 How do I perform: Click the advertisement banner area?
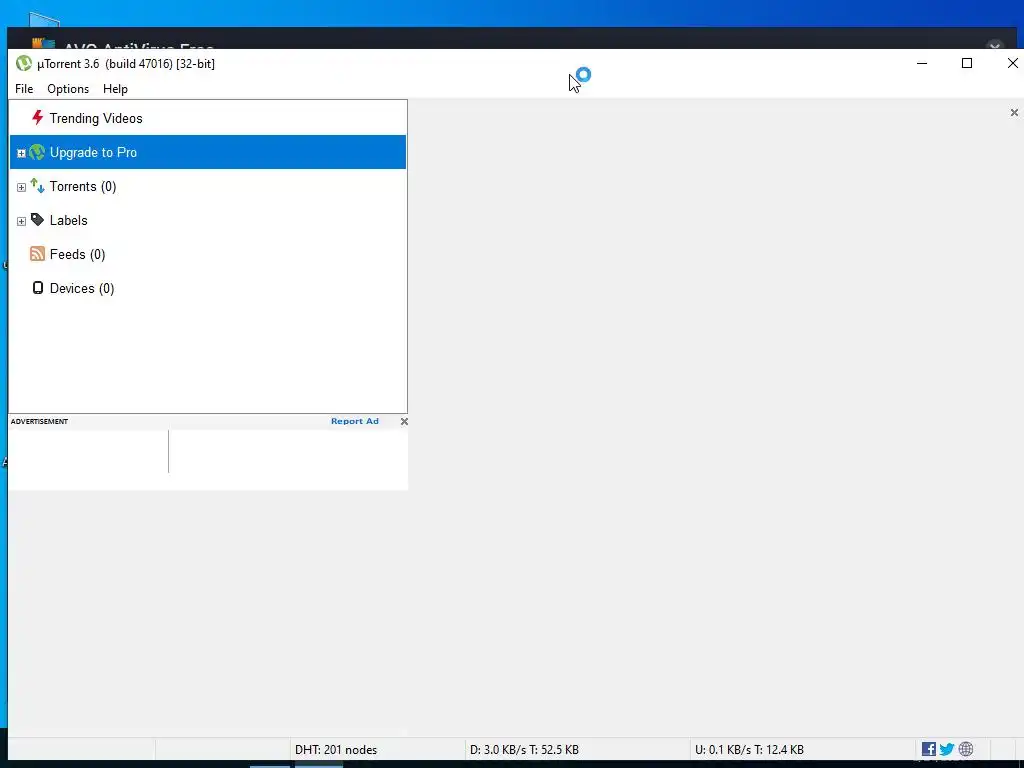point(208,459)
